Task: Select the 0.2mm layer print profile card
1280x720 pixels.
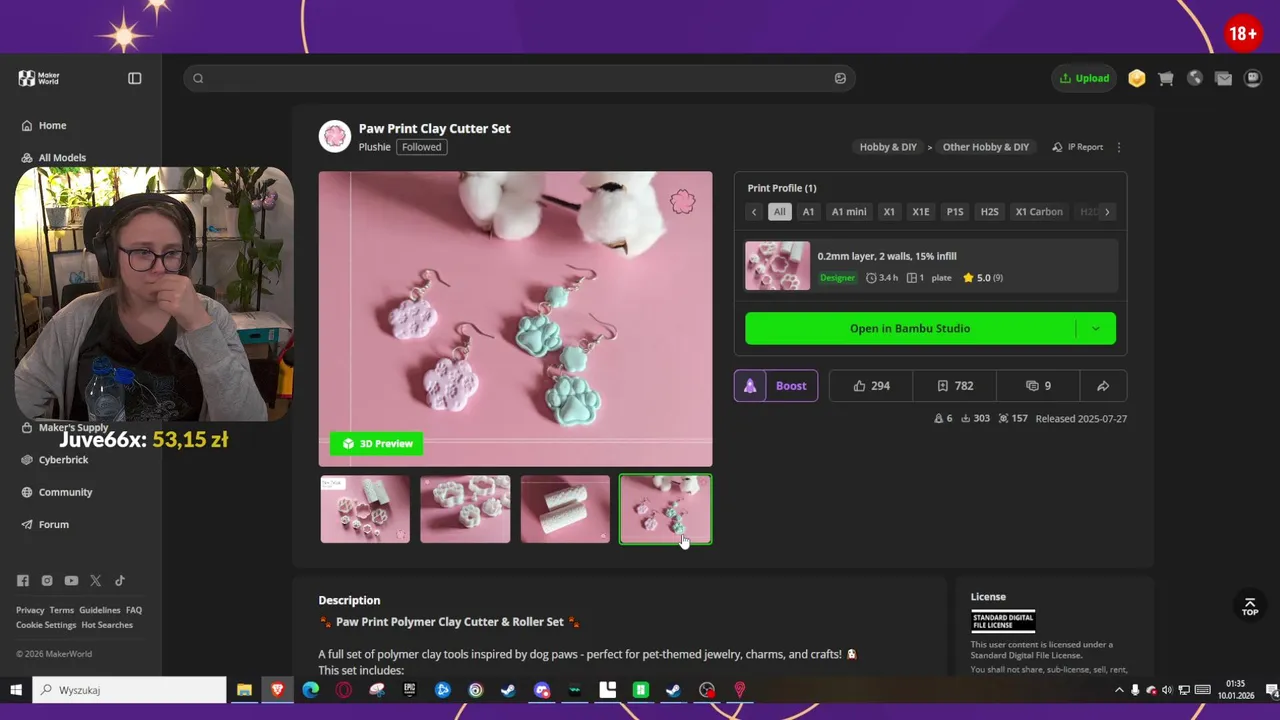Action: pos(930,266)
